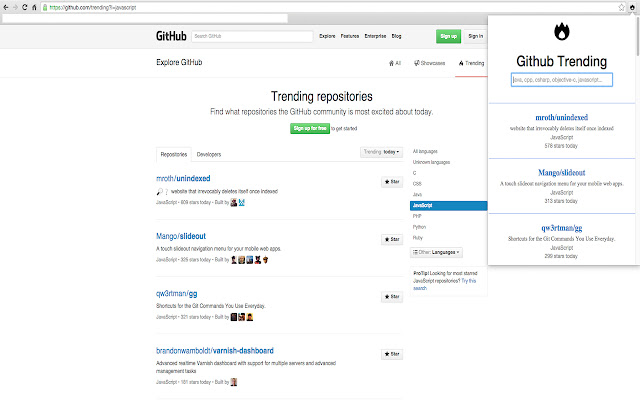This screenshot has height=400, width=640.
Task: Open mroth/unindexed in the popup
Action: coord(562,118)
